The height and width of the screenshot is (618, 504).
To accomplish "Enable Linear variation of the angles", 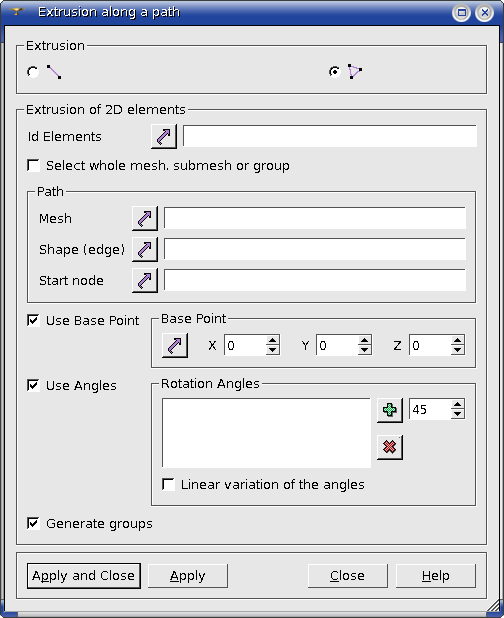I will coord(169,484).
